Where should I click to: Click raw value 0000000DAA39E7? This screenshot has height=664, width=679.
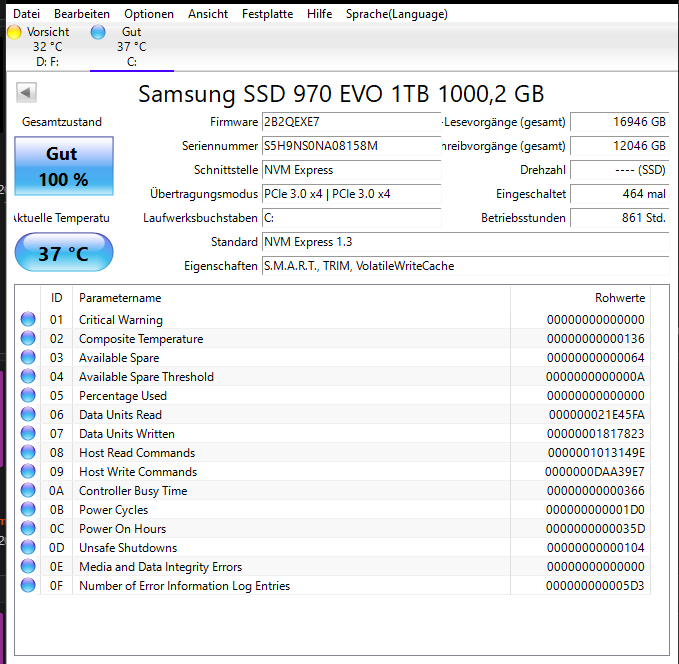[x=595, y=472]
